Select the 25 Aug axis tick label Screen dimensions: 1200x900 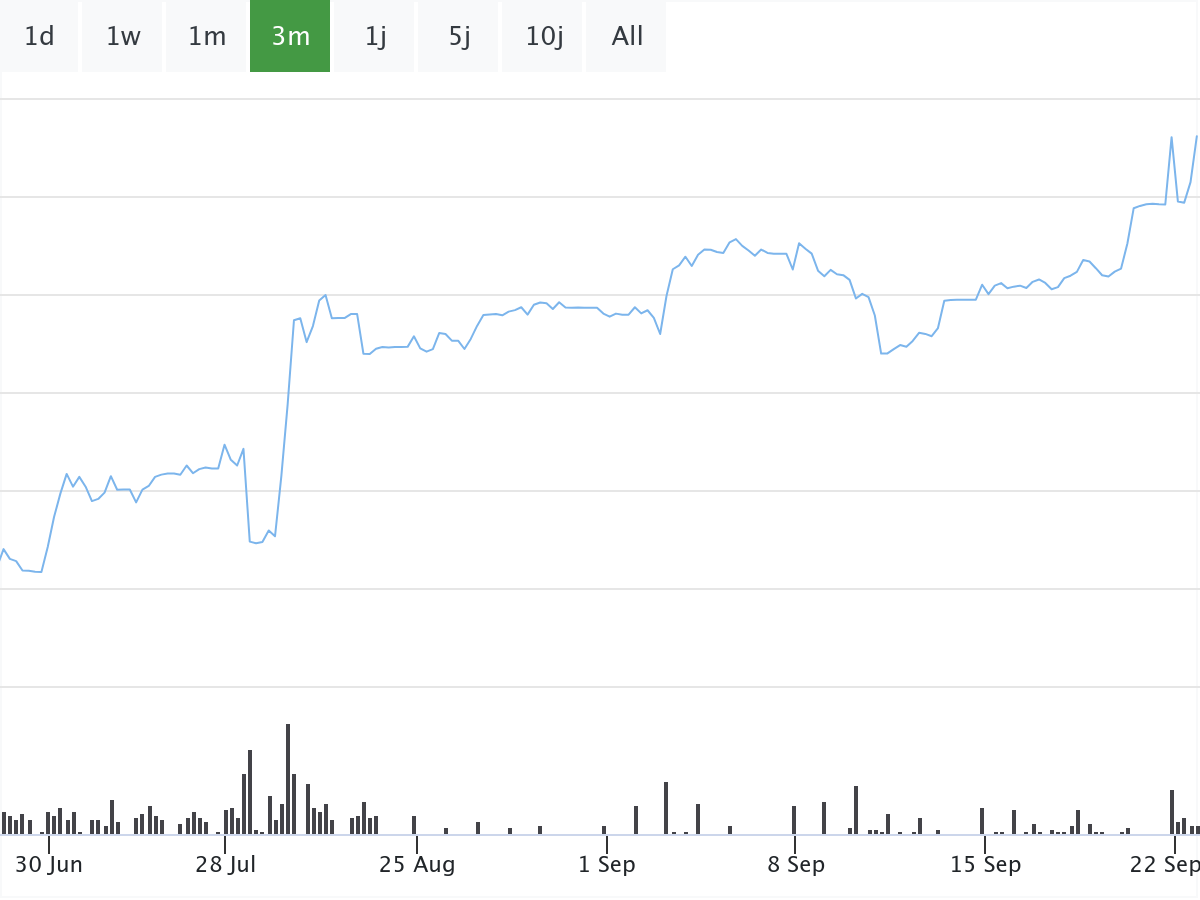(x=417, y=865)
